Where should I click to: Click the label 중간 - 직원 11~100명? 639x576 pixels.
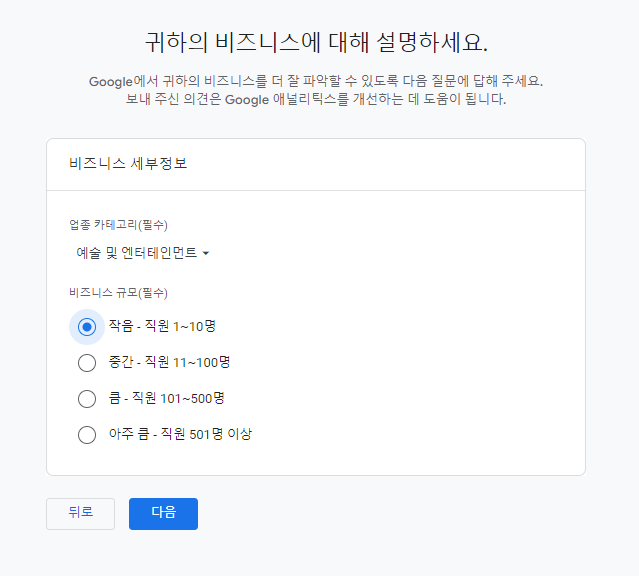(x=169, y=362)
